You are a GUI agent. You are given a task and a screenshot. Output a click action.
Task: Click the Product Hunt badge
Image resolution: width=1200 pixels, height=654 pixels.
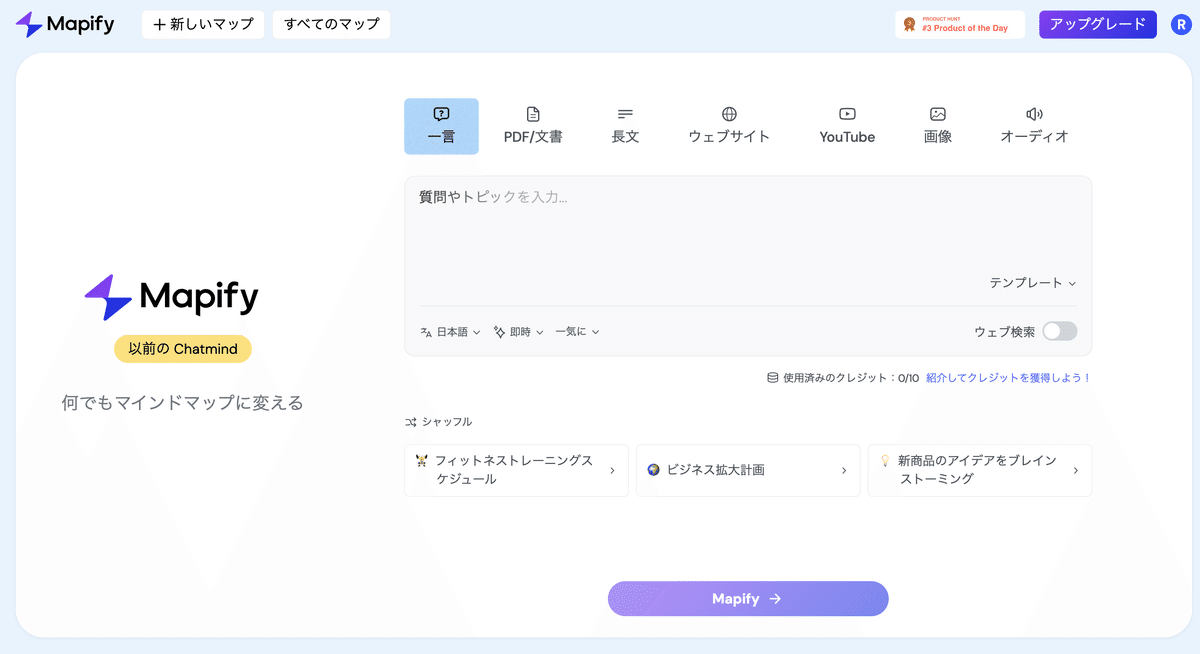click(x=959, y=24)
